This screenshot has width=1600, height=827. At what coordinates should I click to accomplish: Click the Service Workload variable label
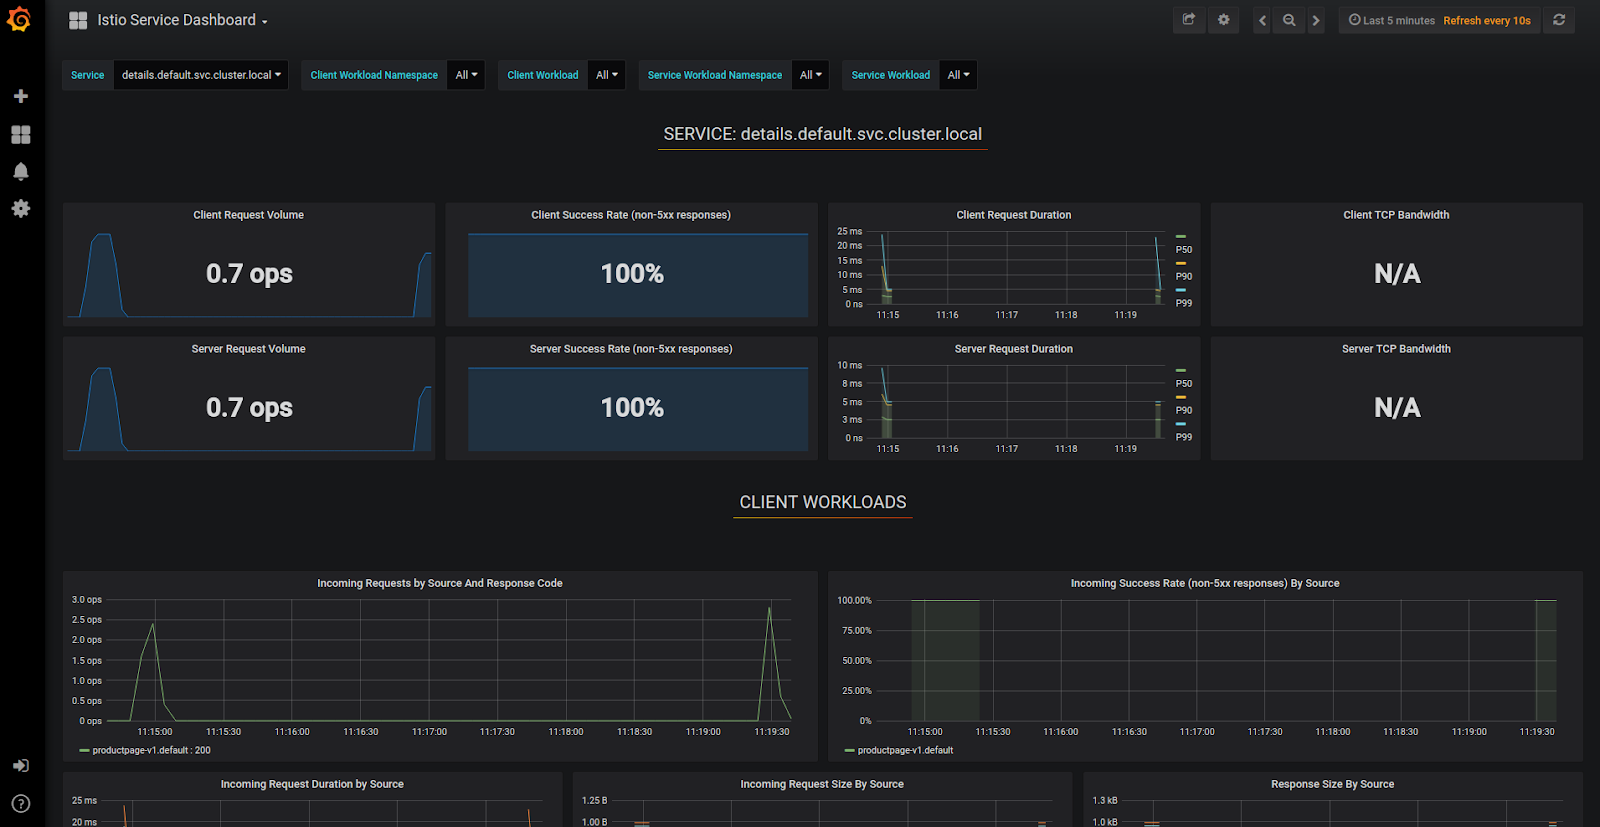890,75
